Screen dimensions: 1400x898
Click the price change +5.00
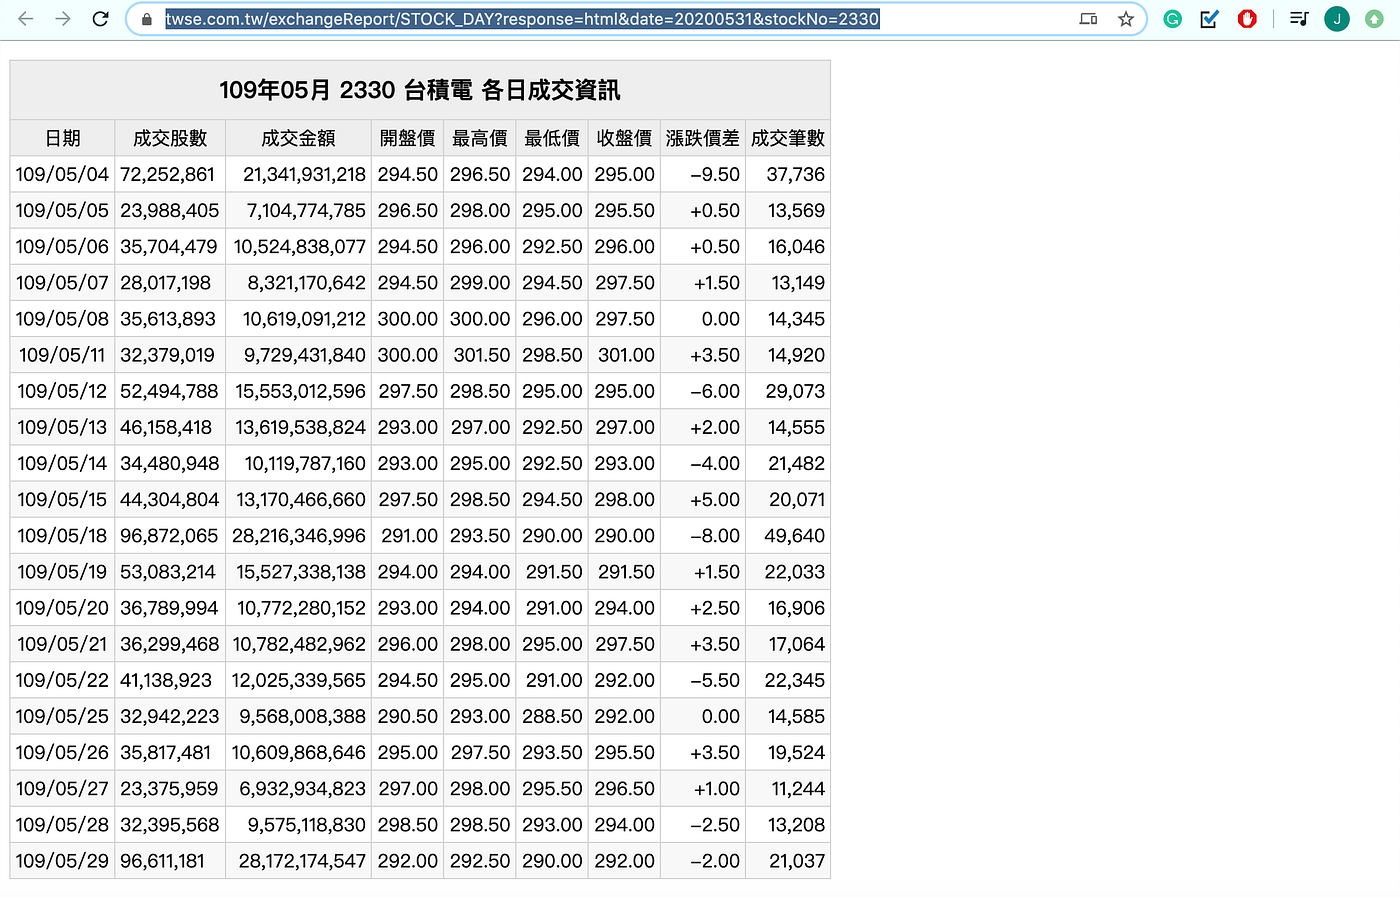[715, 499]
